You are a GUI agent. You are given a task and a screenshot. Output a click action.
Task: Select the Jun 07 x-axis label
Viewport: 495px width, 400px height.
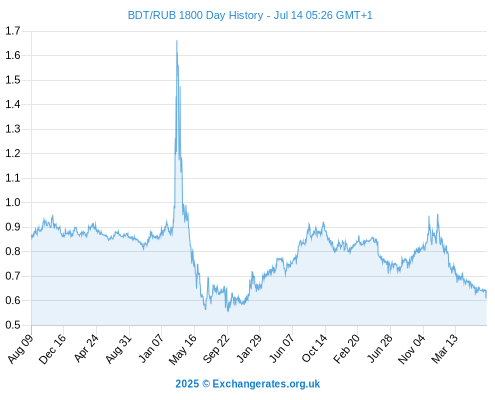(x=282, y=348)
